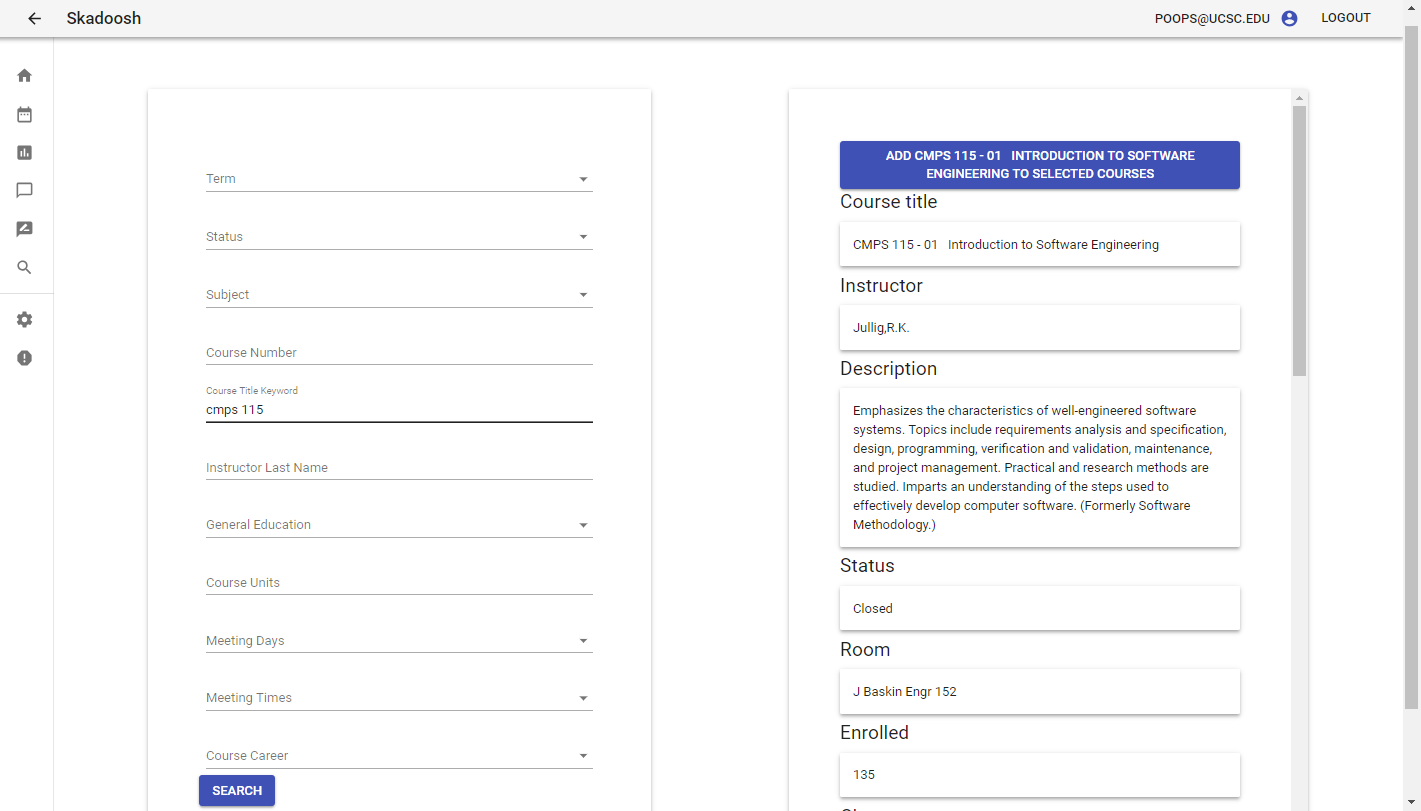Click the Skadoosh app title
1421x811 pixels.
point(104,18)
